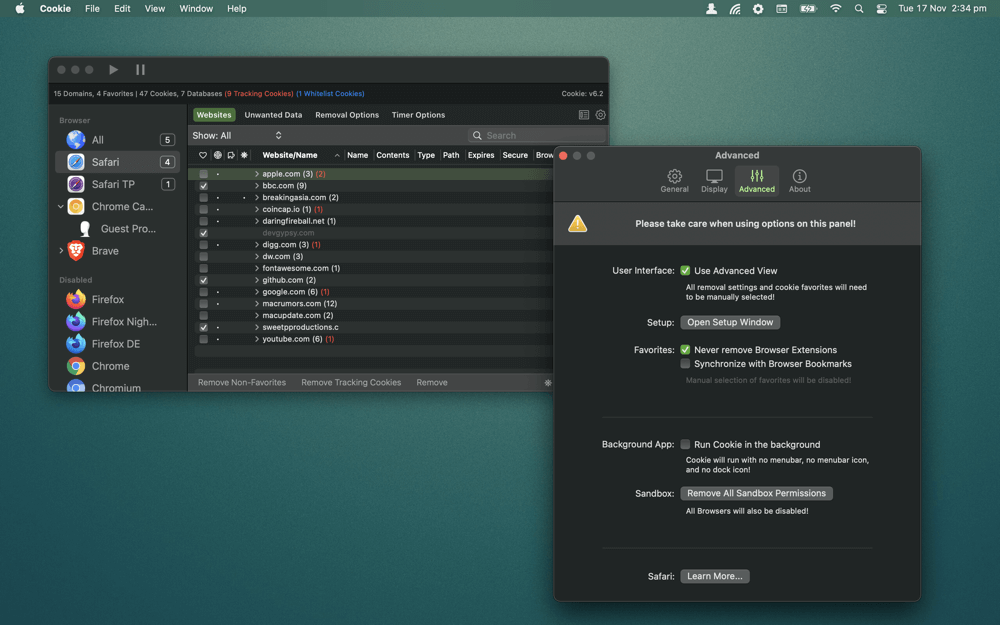Screen dimensions: 1000x625
Task: Click the play button in Cookie toolbar
Action: tap(114, 70)
